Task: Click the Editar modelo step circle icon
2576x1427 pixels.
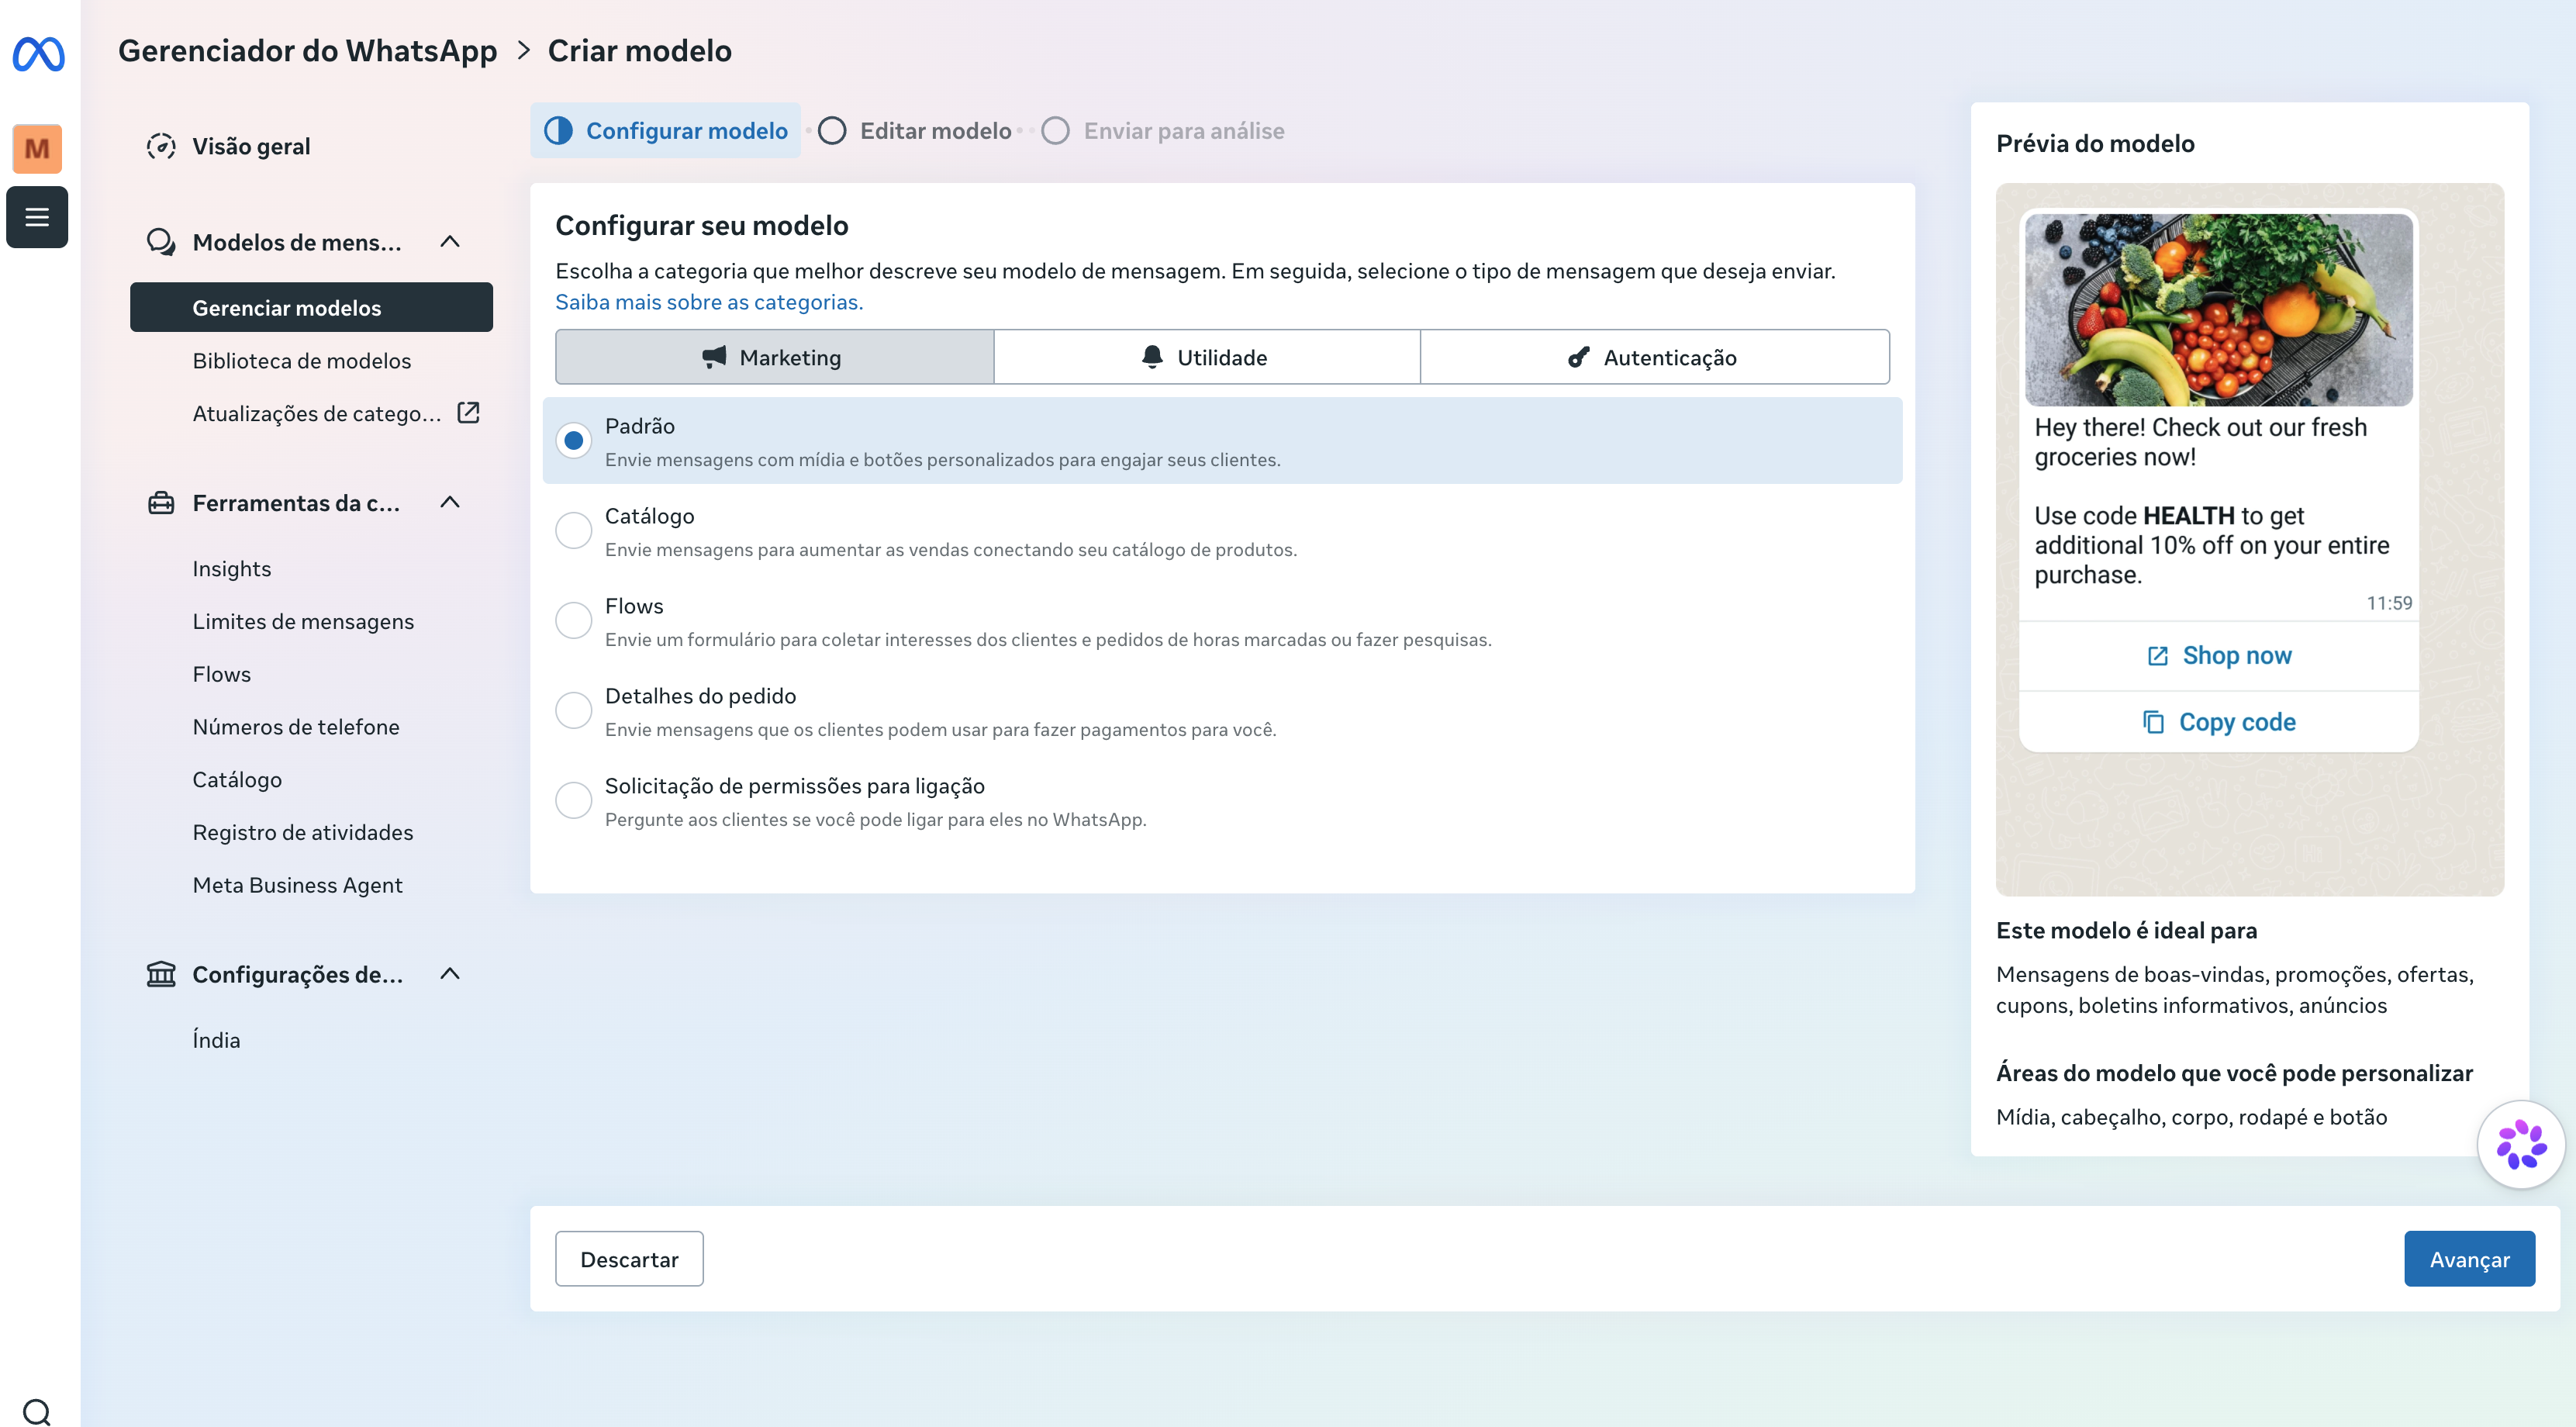Action: coord(832,131)
